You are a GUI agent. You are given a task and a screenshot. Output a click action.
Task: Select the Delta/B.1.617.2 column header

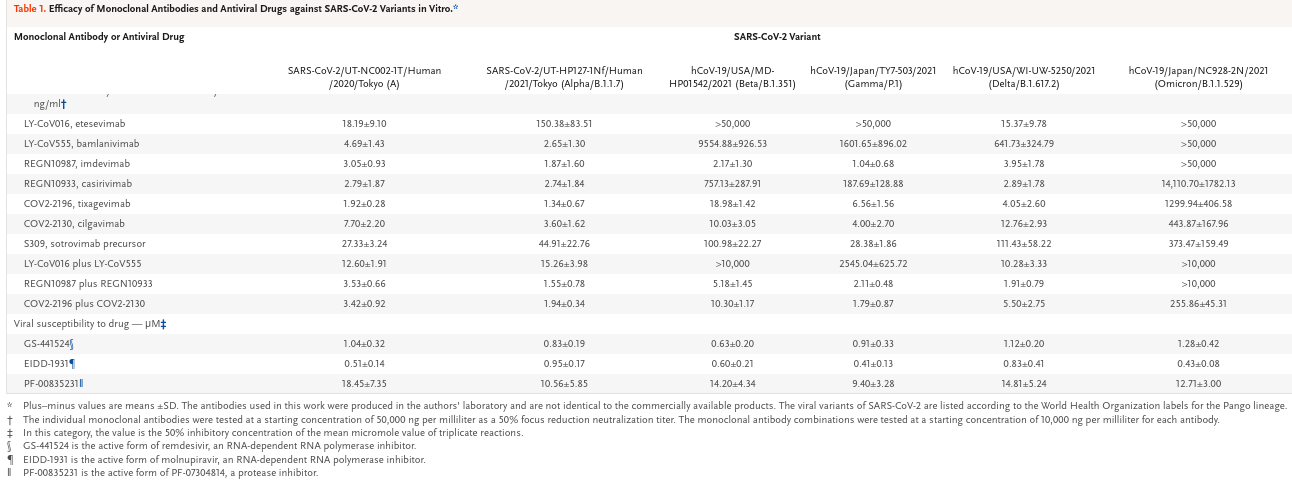(1024, 77)
